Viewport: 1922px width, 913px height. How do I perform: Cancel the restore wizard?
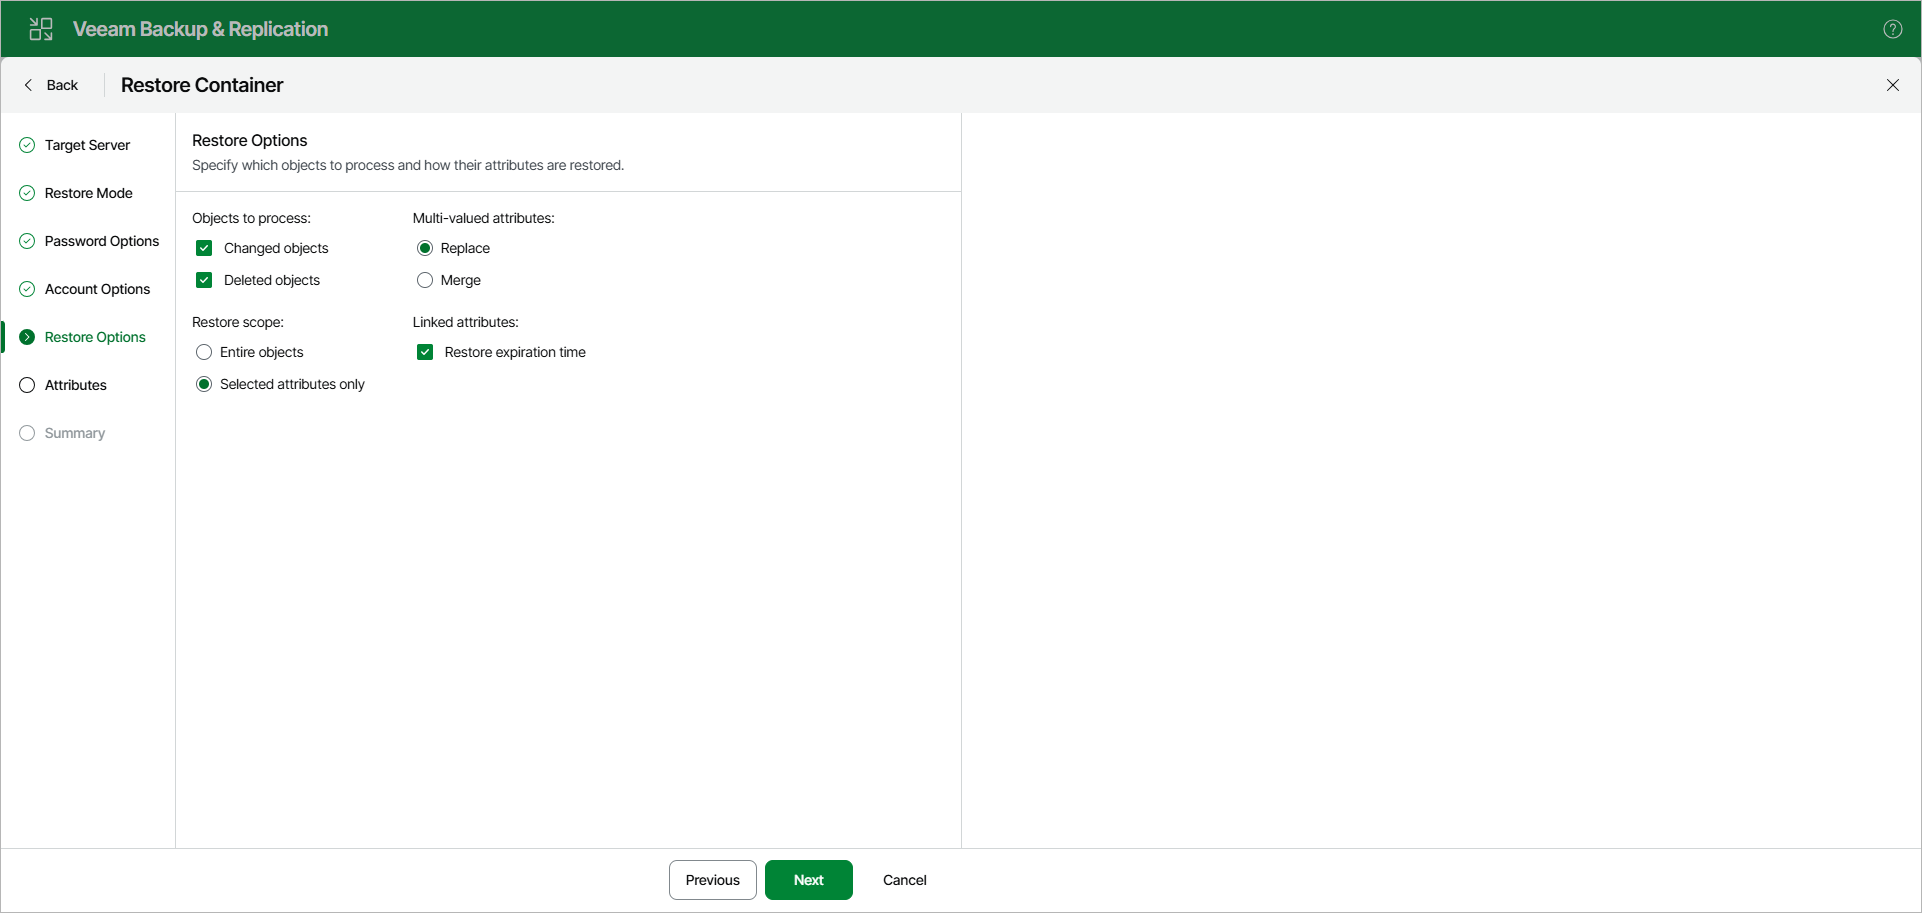point(905,880)
